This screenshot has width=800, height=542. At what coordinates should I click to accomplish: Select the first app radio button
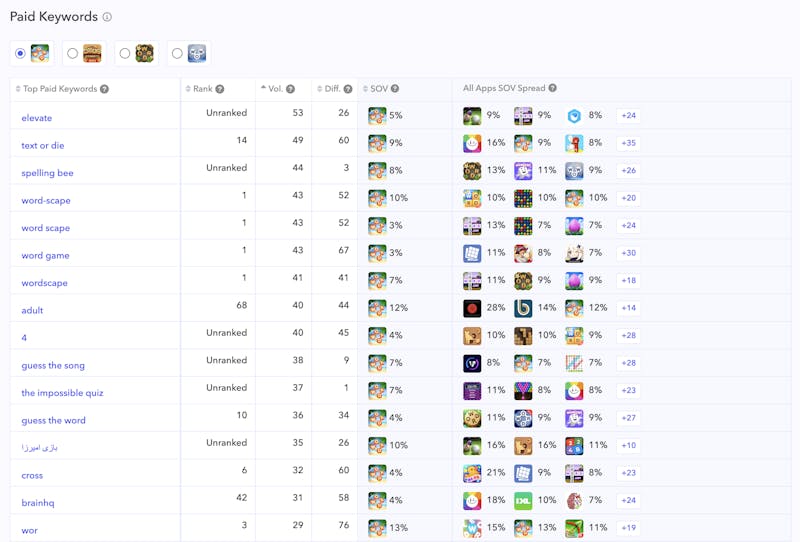coord(20,53)
